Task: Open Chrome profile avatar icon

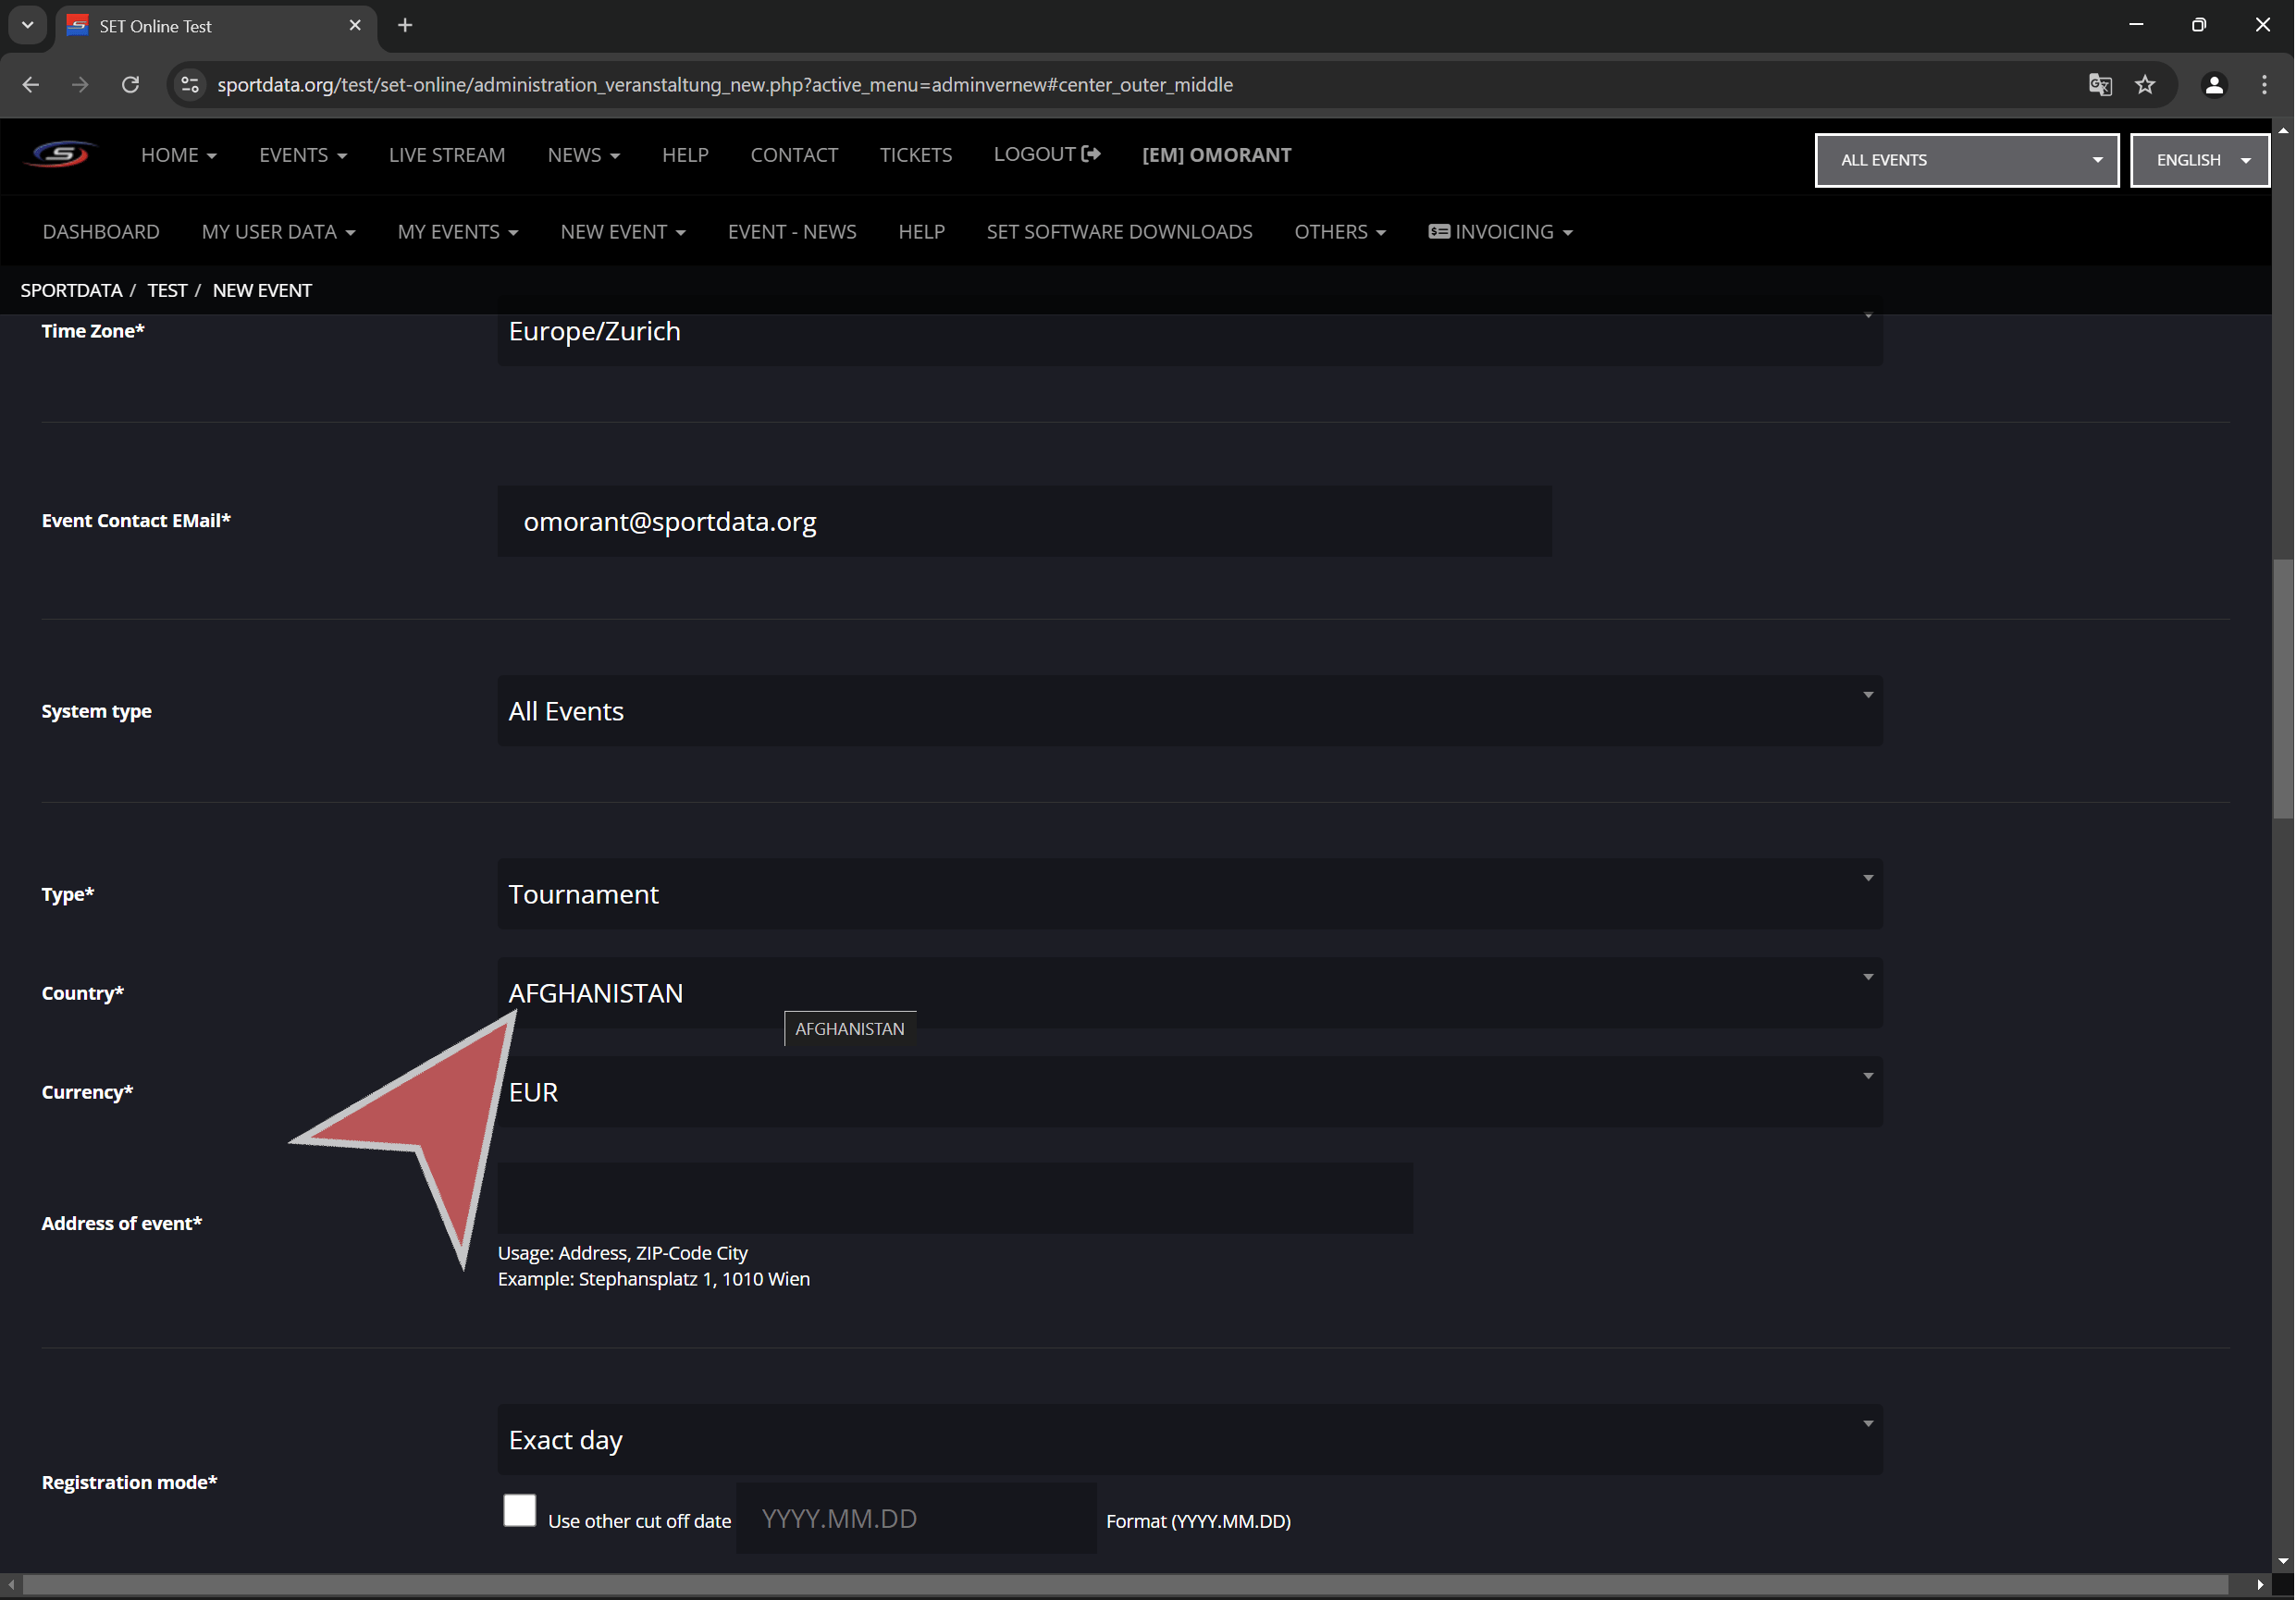Action: (x=2214, y=85)
